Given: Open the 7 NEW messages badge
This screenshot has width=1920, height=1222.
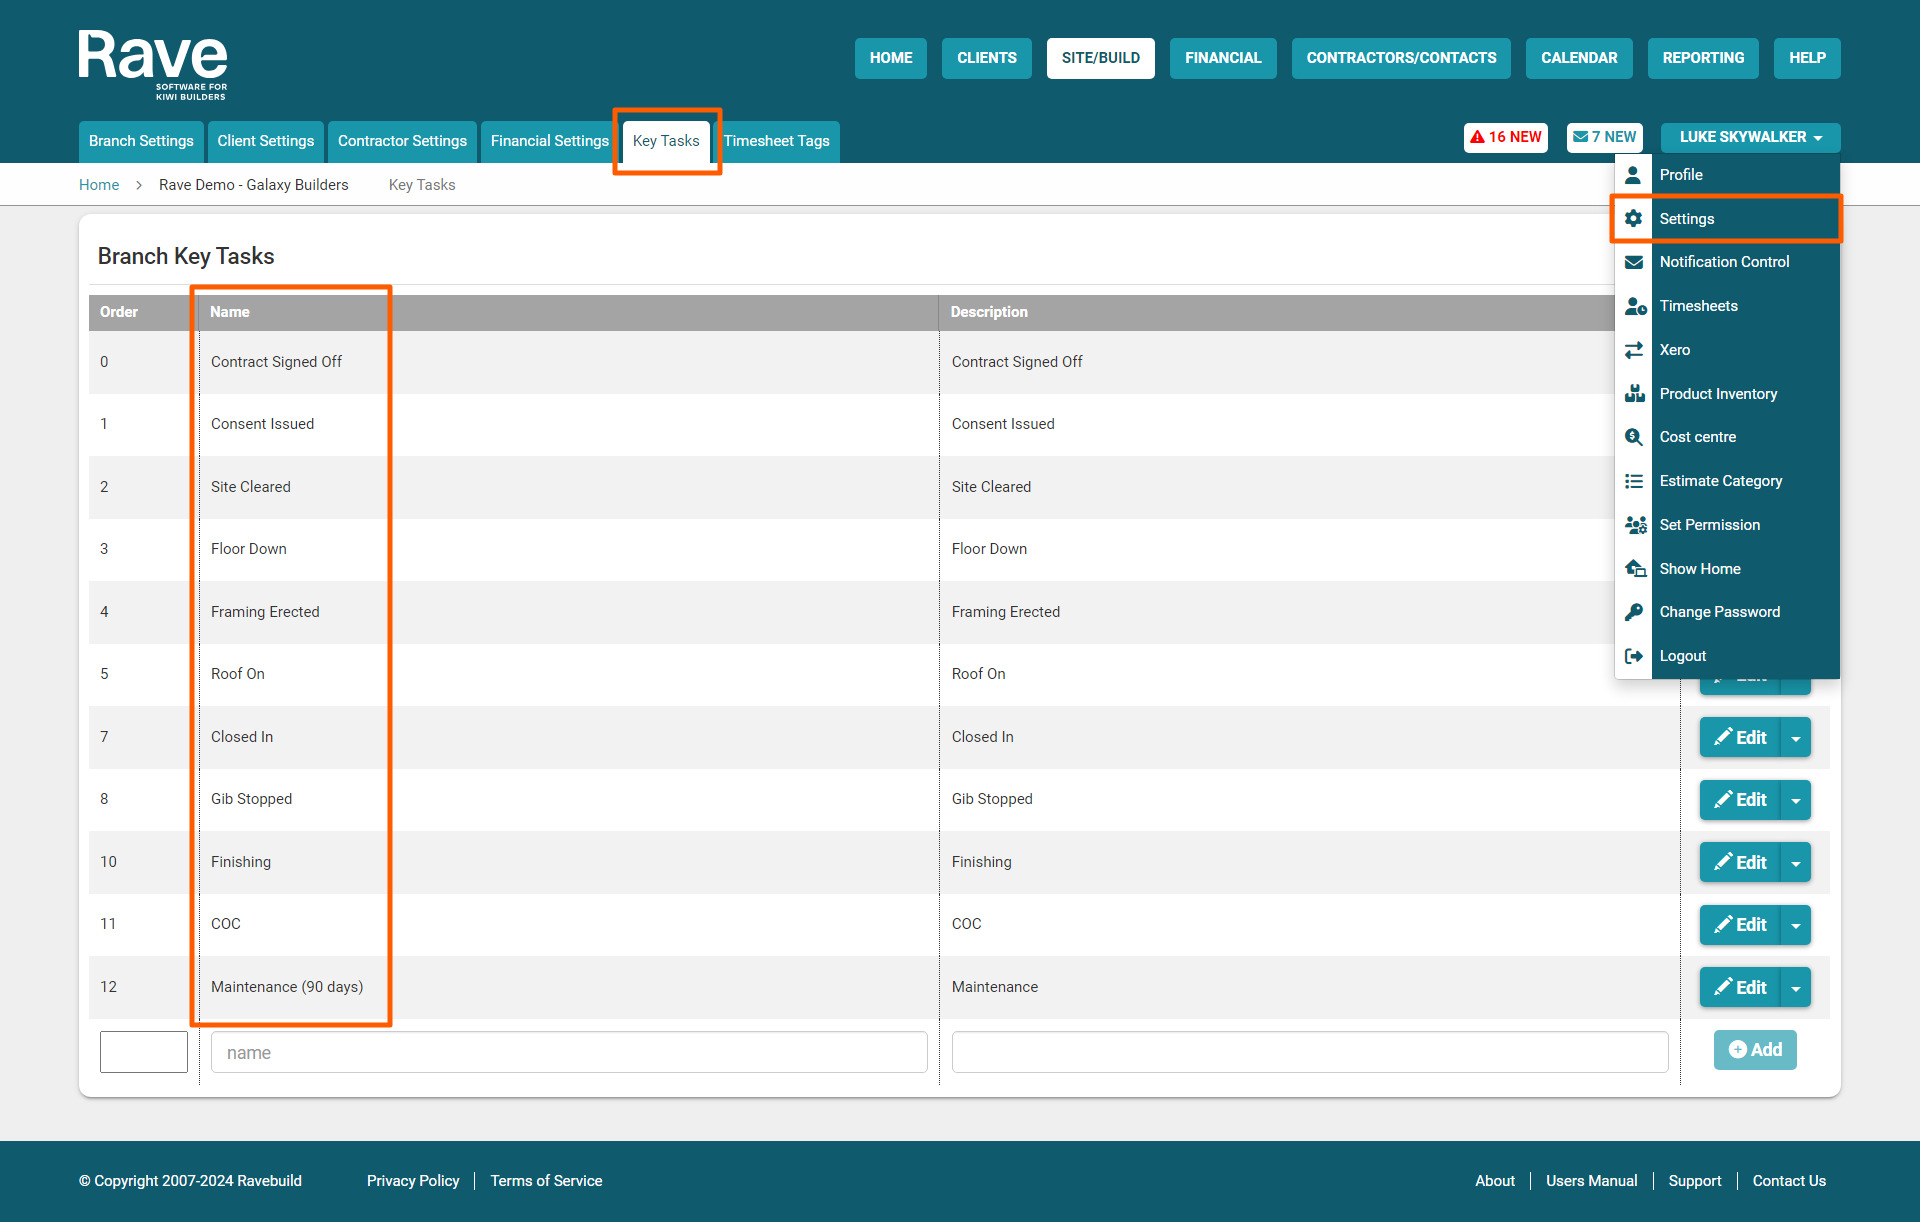Looking at the screenshot, I should point(1604,137).
